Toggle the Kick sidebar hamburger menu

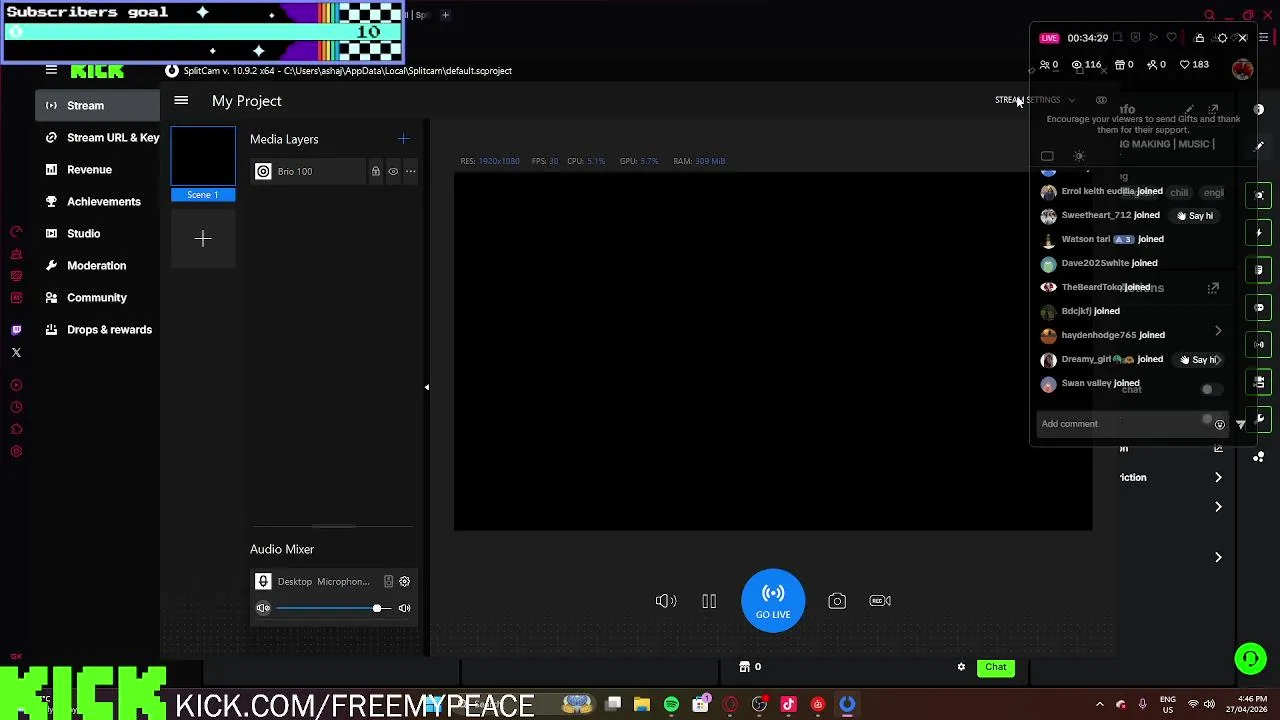point(51,70)
